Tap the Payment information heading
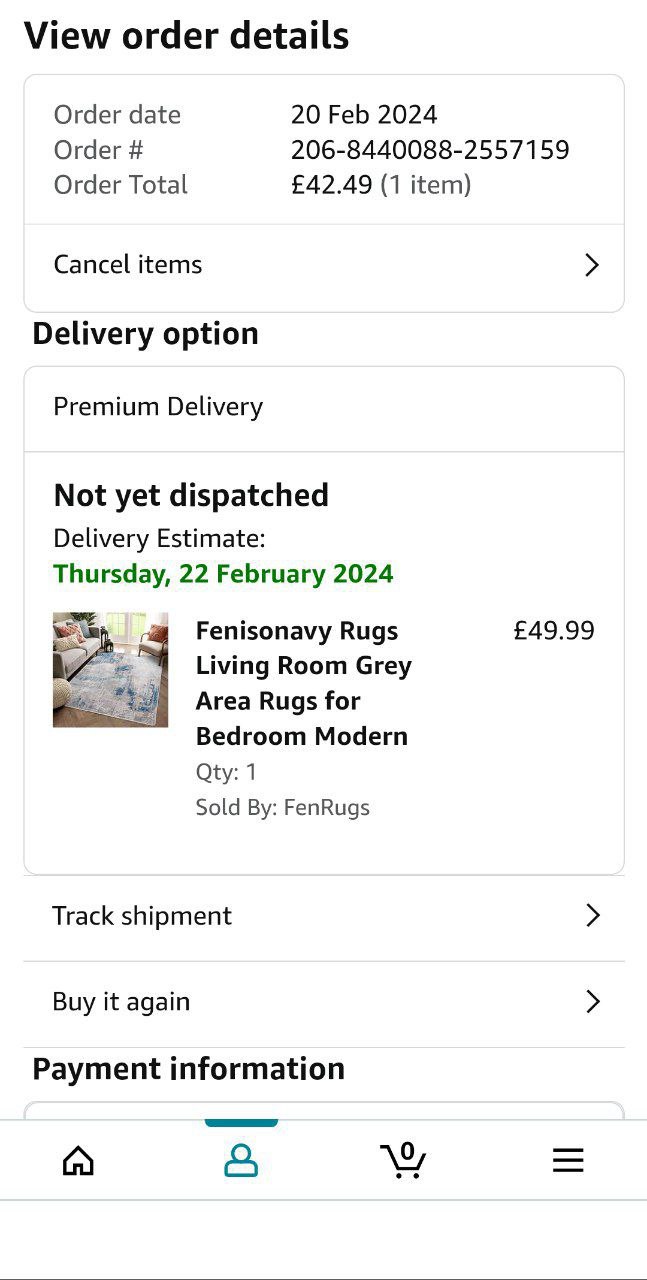The height and width of the screenshot is (1280, 647). (x=189, y=1069)
